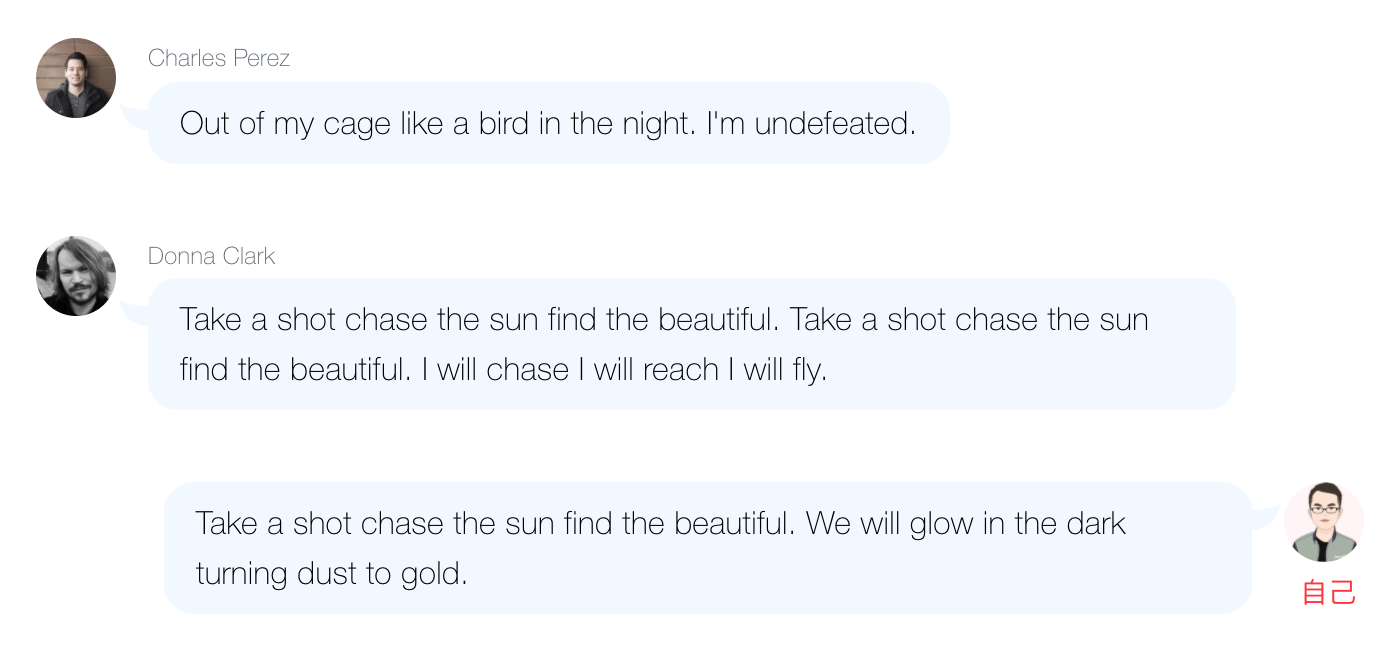Image resolution: width=1396 pixels, height=650 pixels.
Task: Click the line "turning dust to gold."
Action: 331,574
